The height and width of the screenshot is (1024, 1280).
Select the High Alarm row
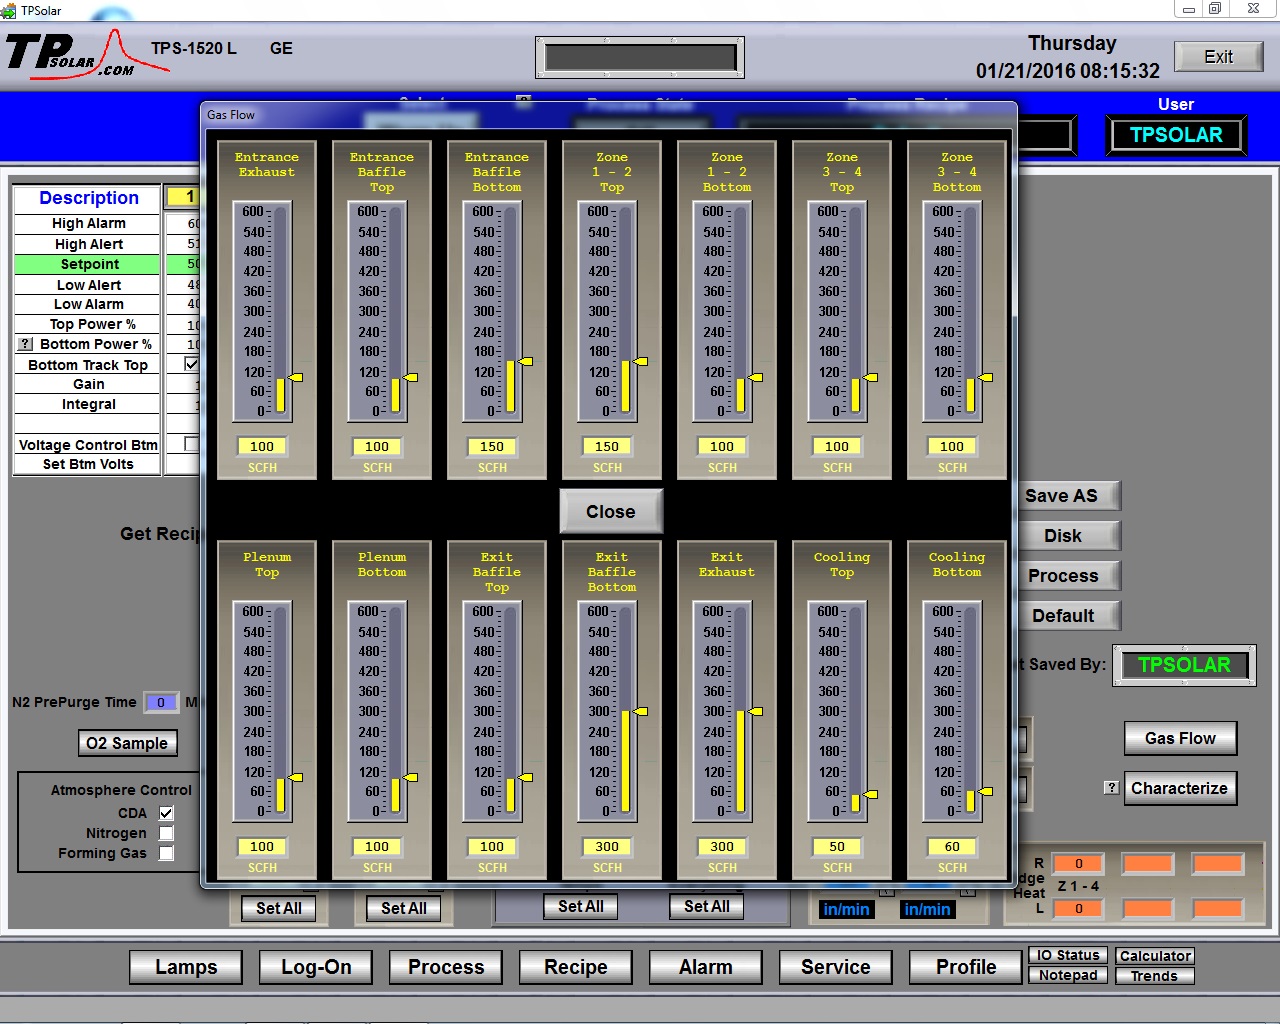[88, 223]
